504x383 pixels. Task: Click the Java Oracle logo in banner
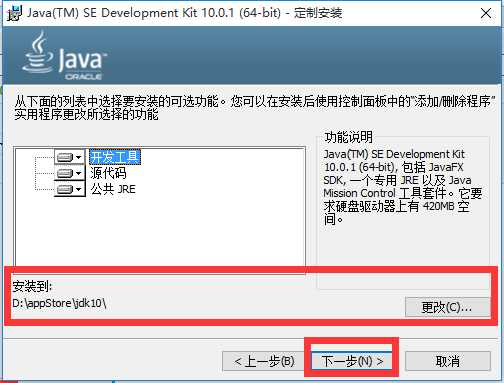coord(64,56)
